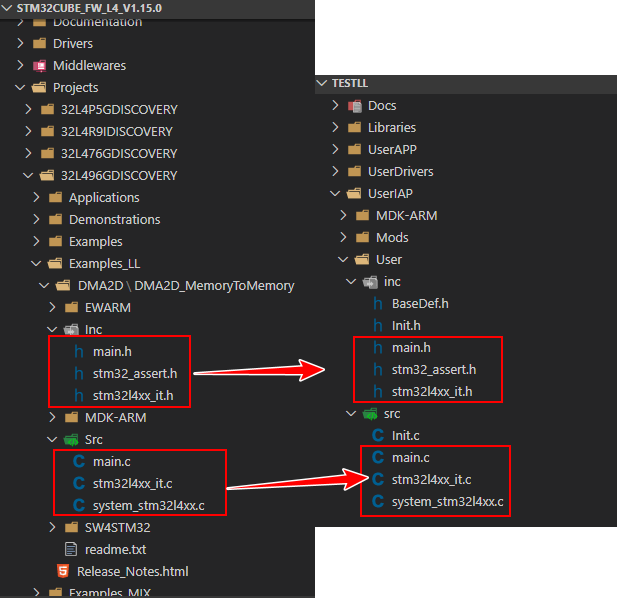
Task: Expand the Demonstrations folder chevron
Action: (x=37, y=220)
